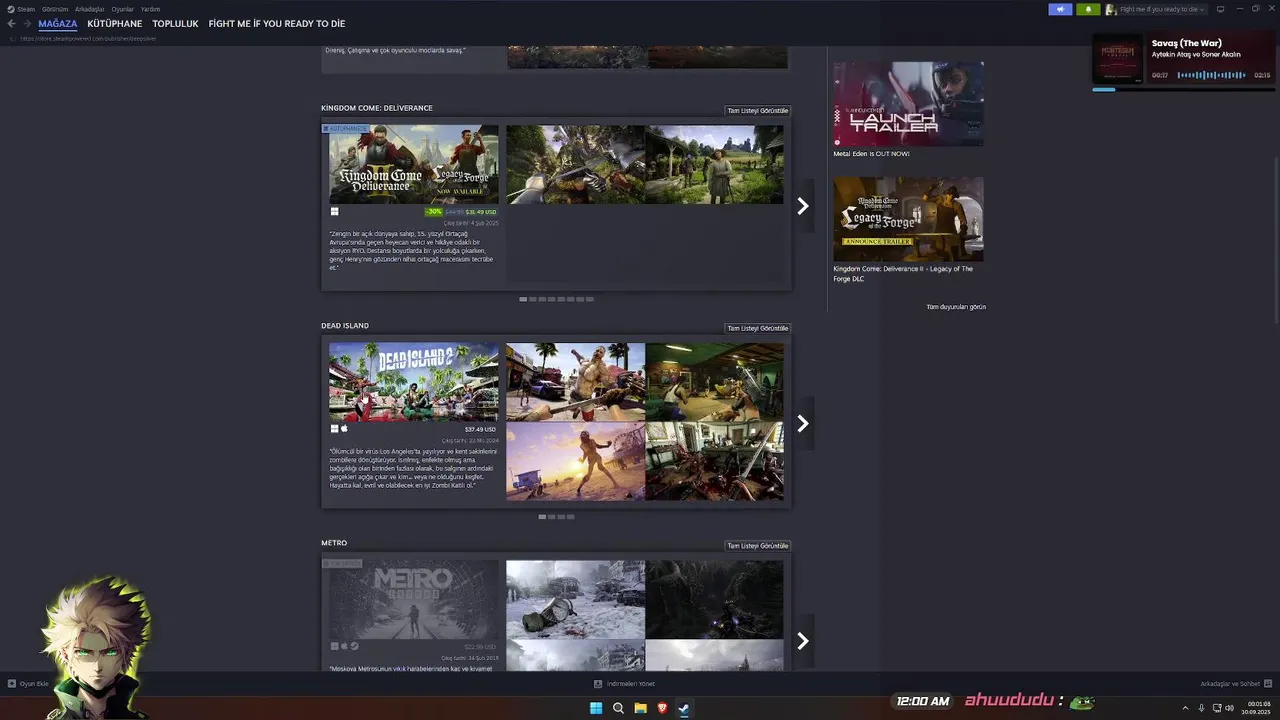Open Dead Island 2 beach sunset screenshot
1280x720 pixels.
click(575, 461)
